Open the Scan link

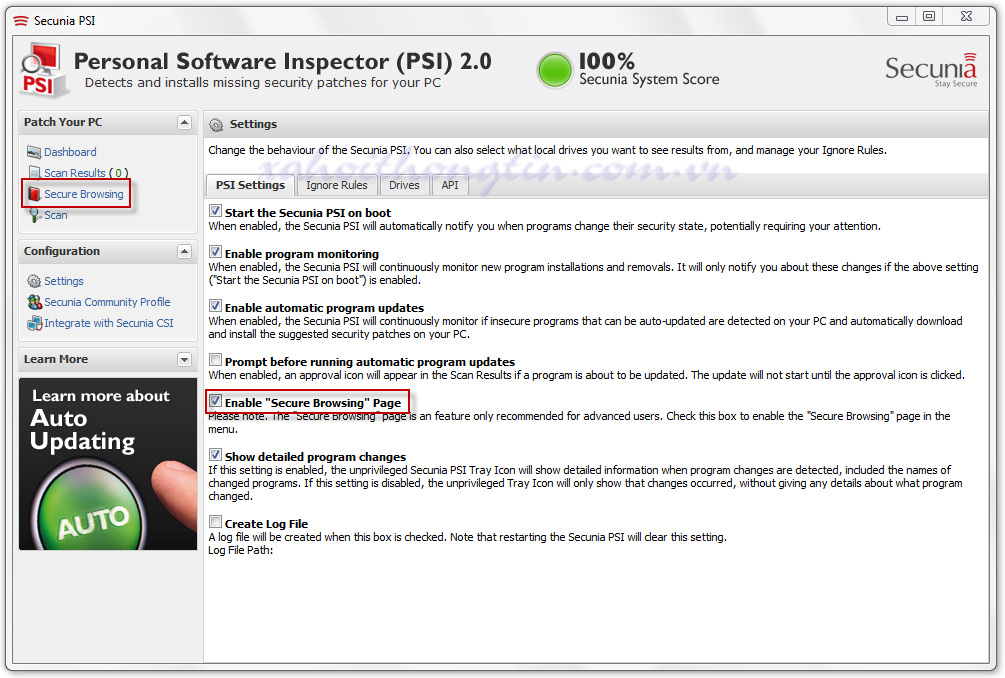tap(56, 215)
